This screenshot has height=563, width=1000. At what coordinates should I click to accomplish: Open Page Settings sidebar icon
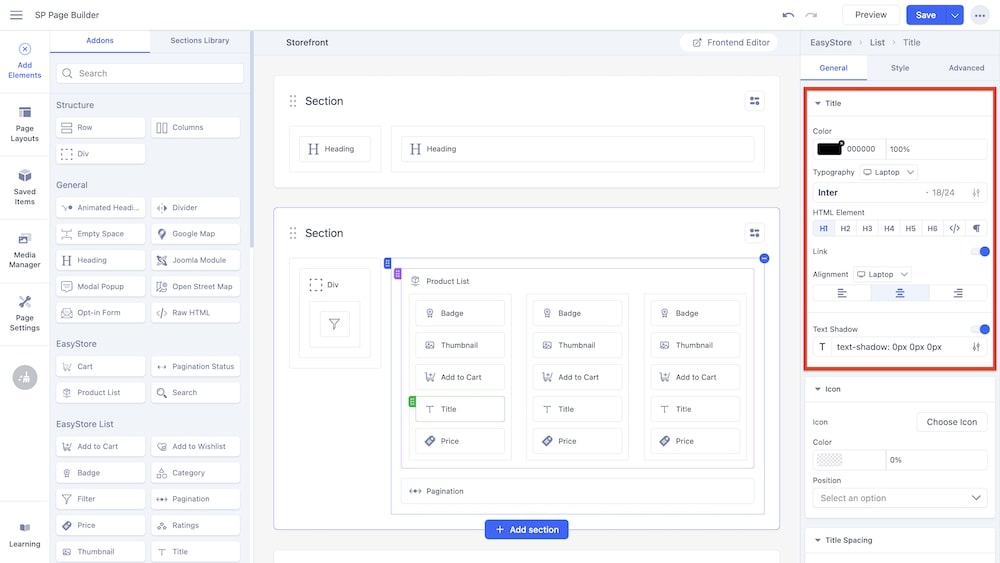[25, 313]
